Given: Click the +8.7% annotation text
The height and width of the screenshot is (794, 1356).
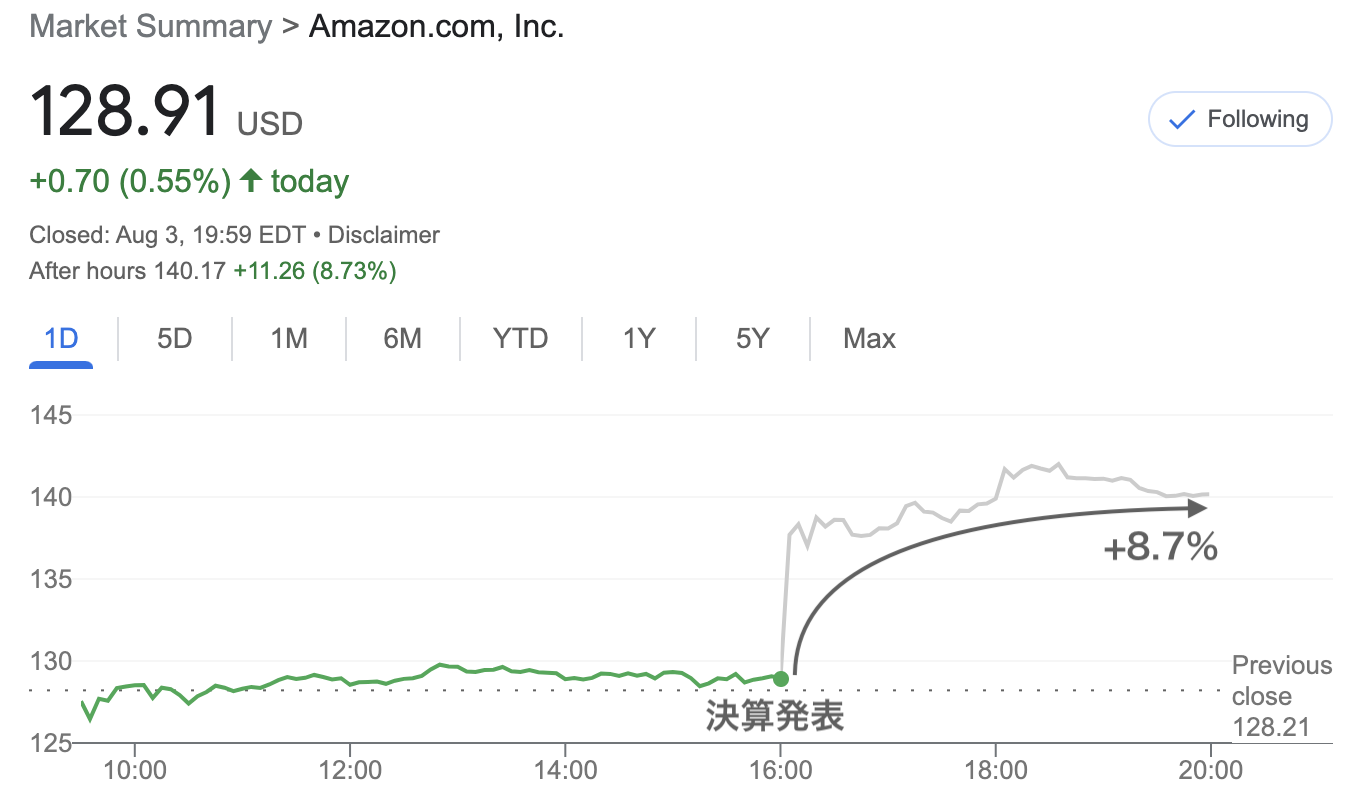Looking at the screenshot, I should [1160, 547].
